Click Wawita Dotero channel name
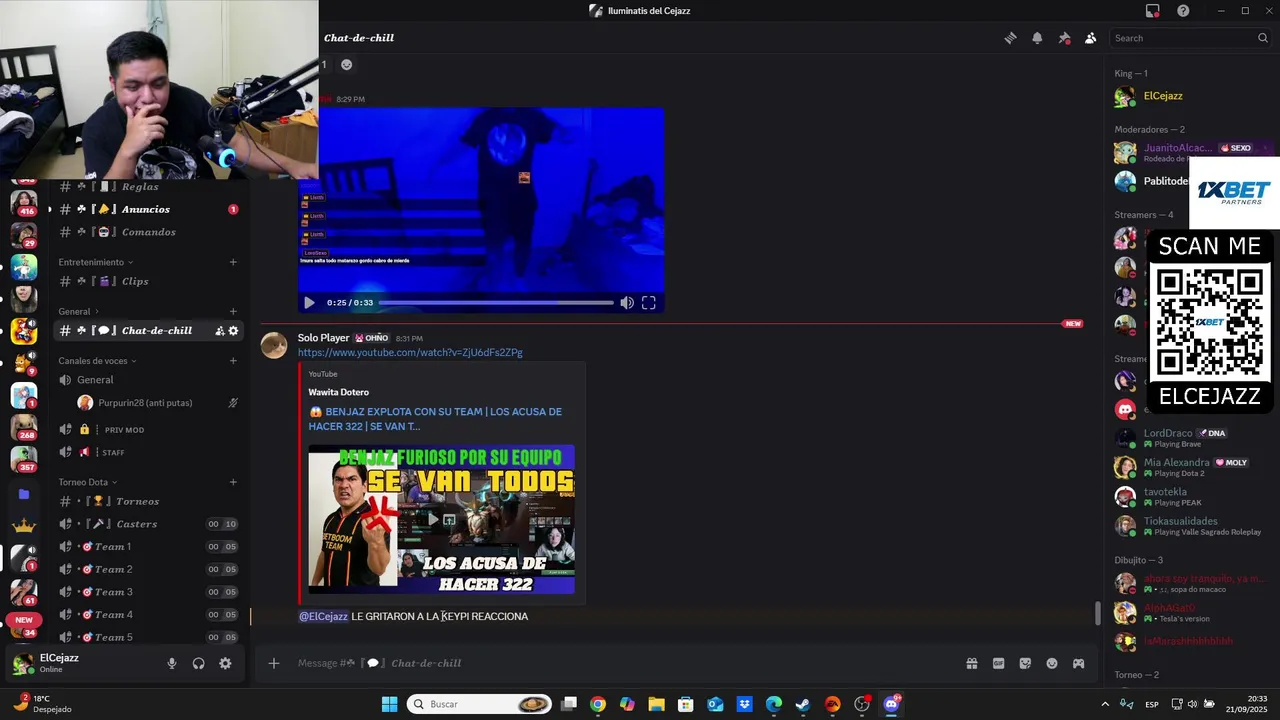 338,392
